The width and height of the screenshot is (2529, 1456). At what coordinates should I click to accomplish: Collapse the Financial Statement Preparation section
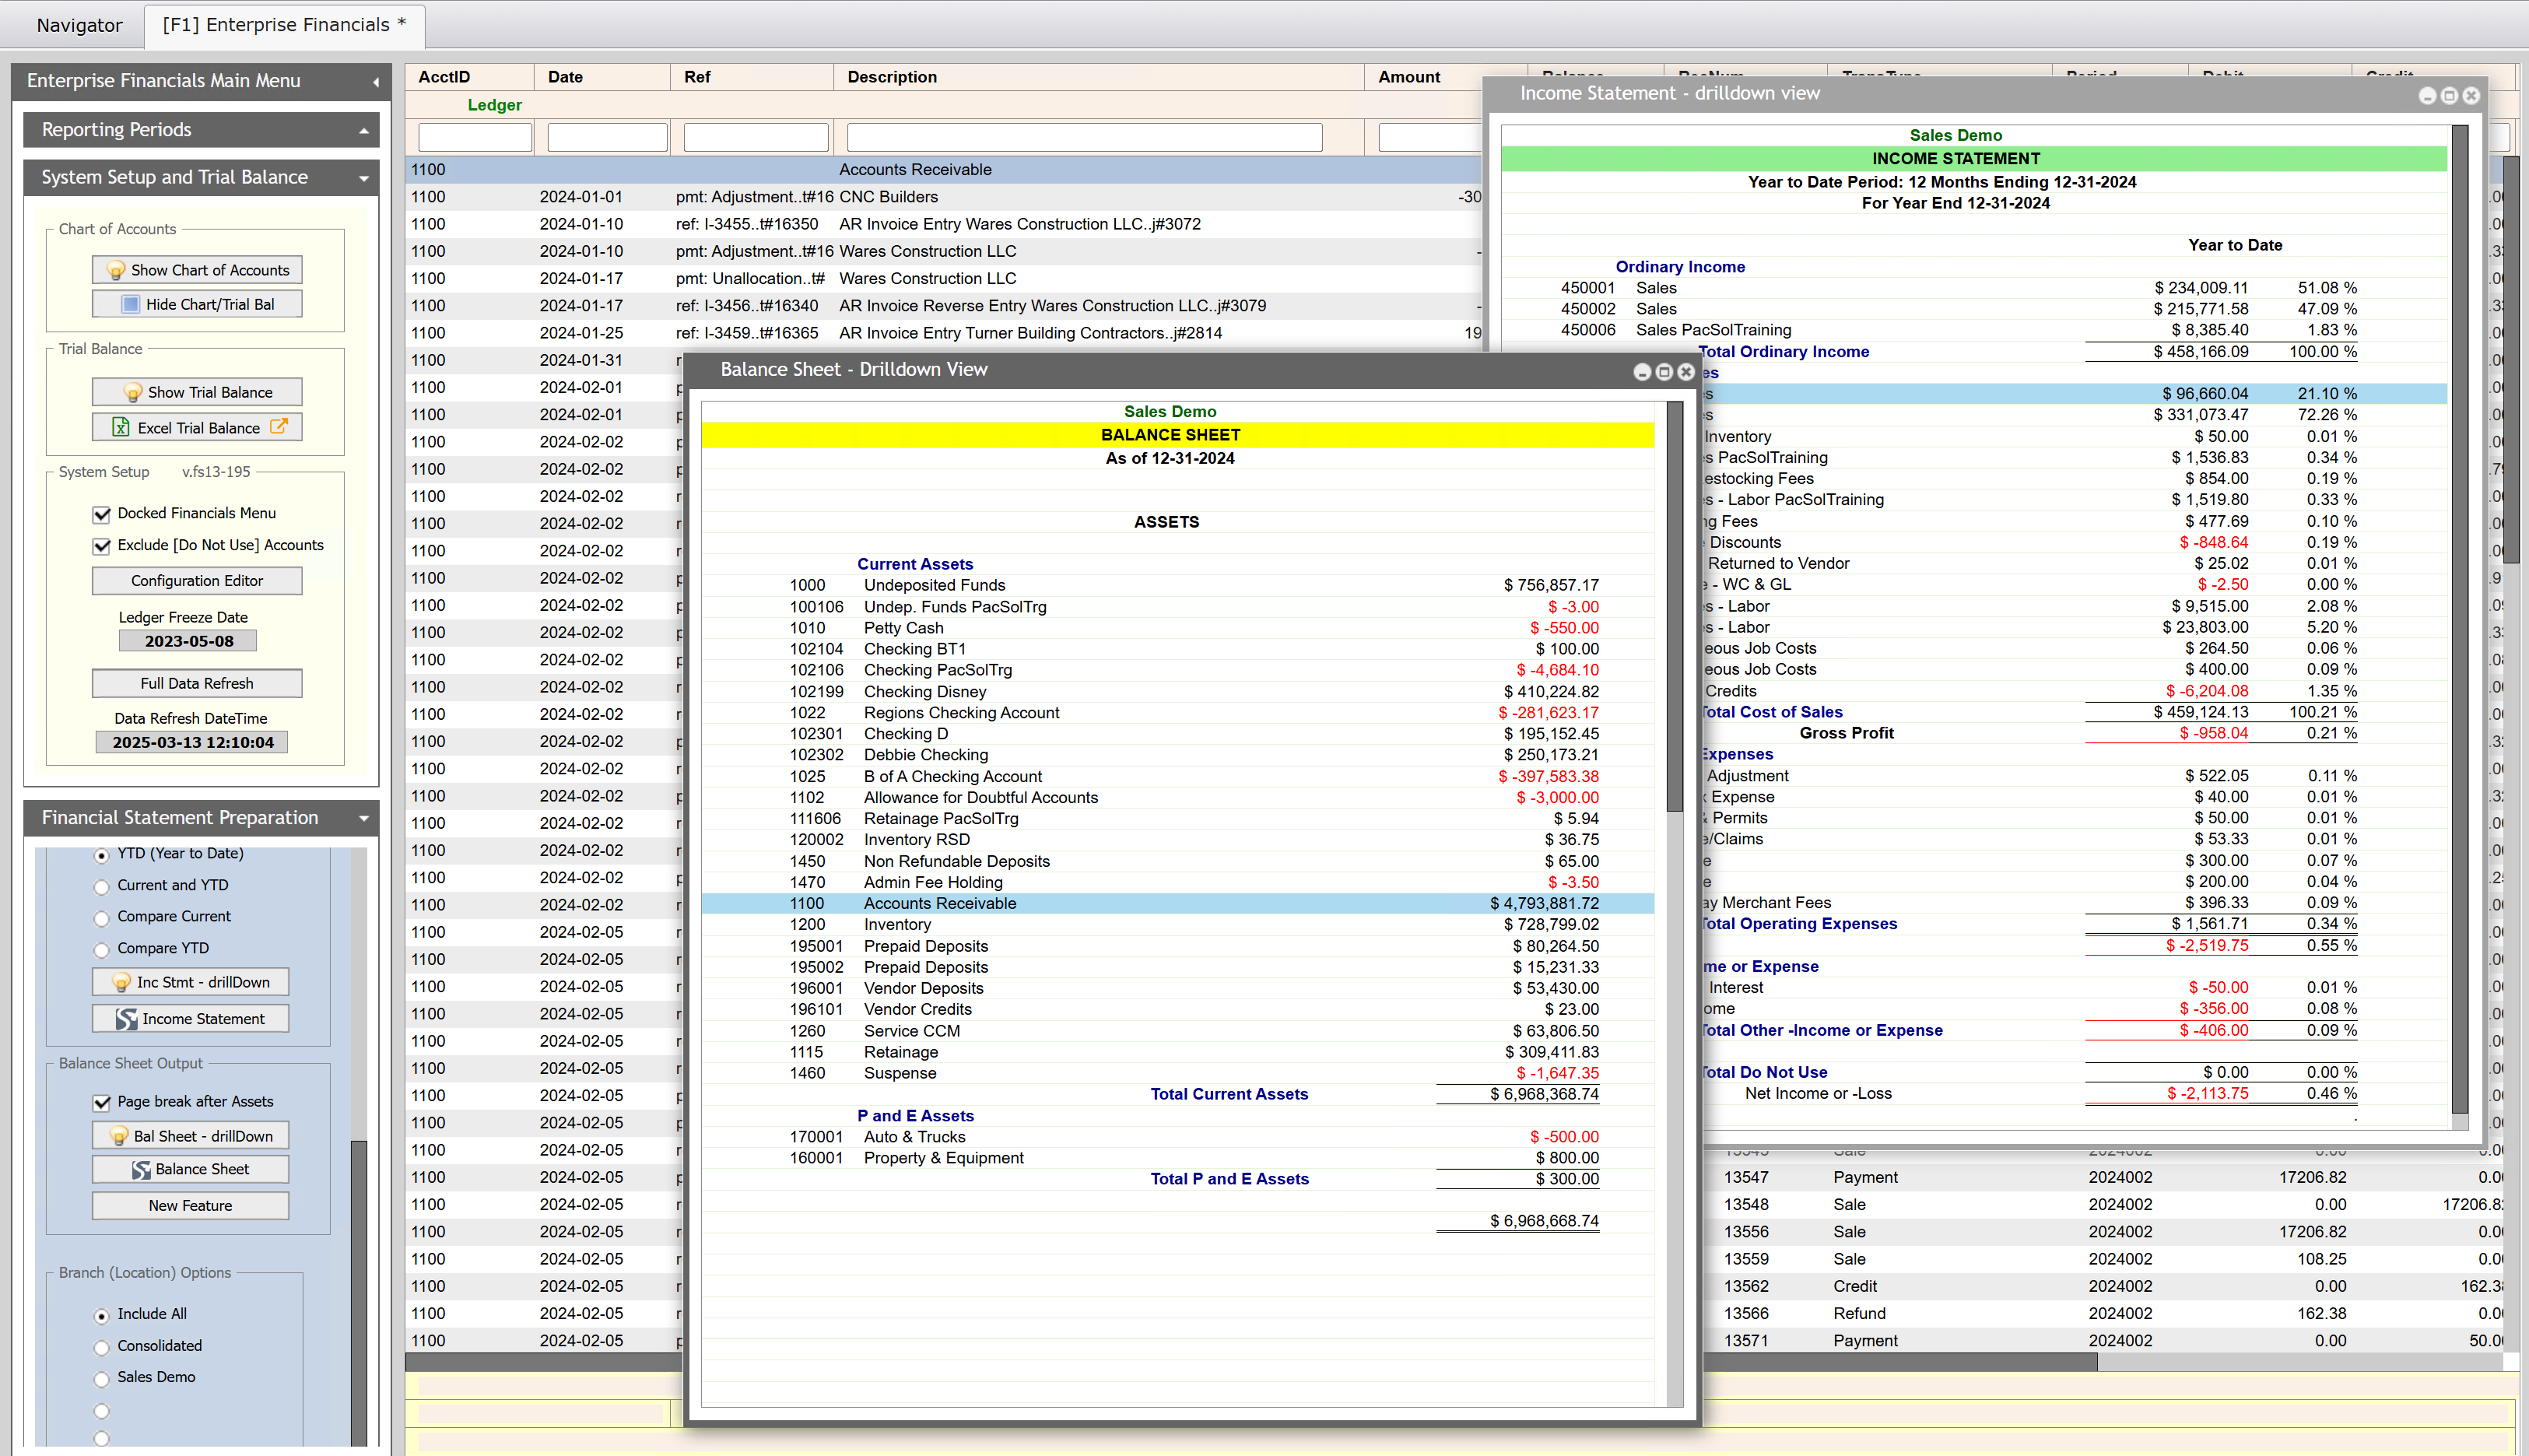point(364,818)
